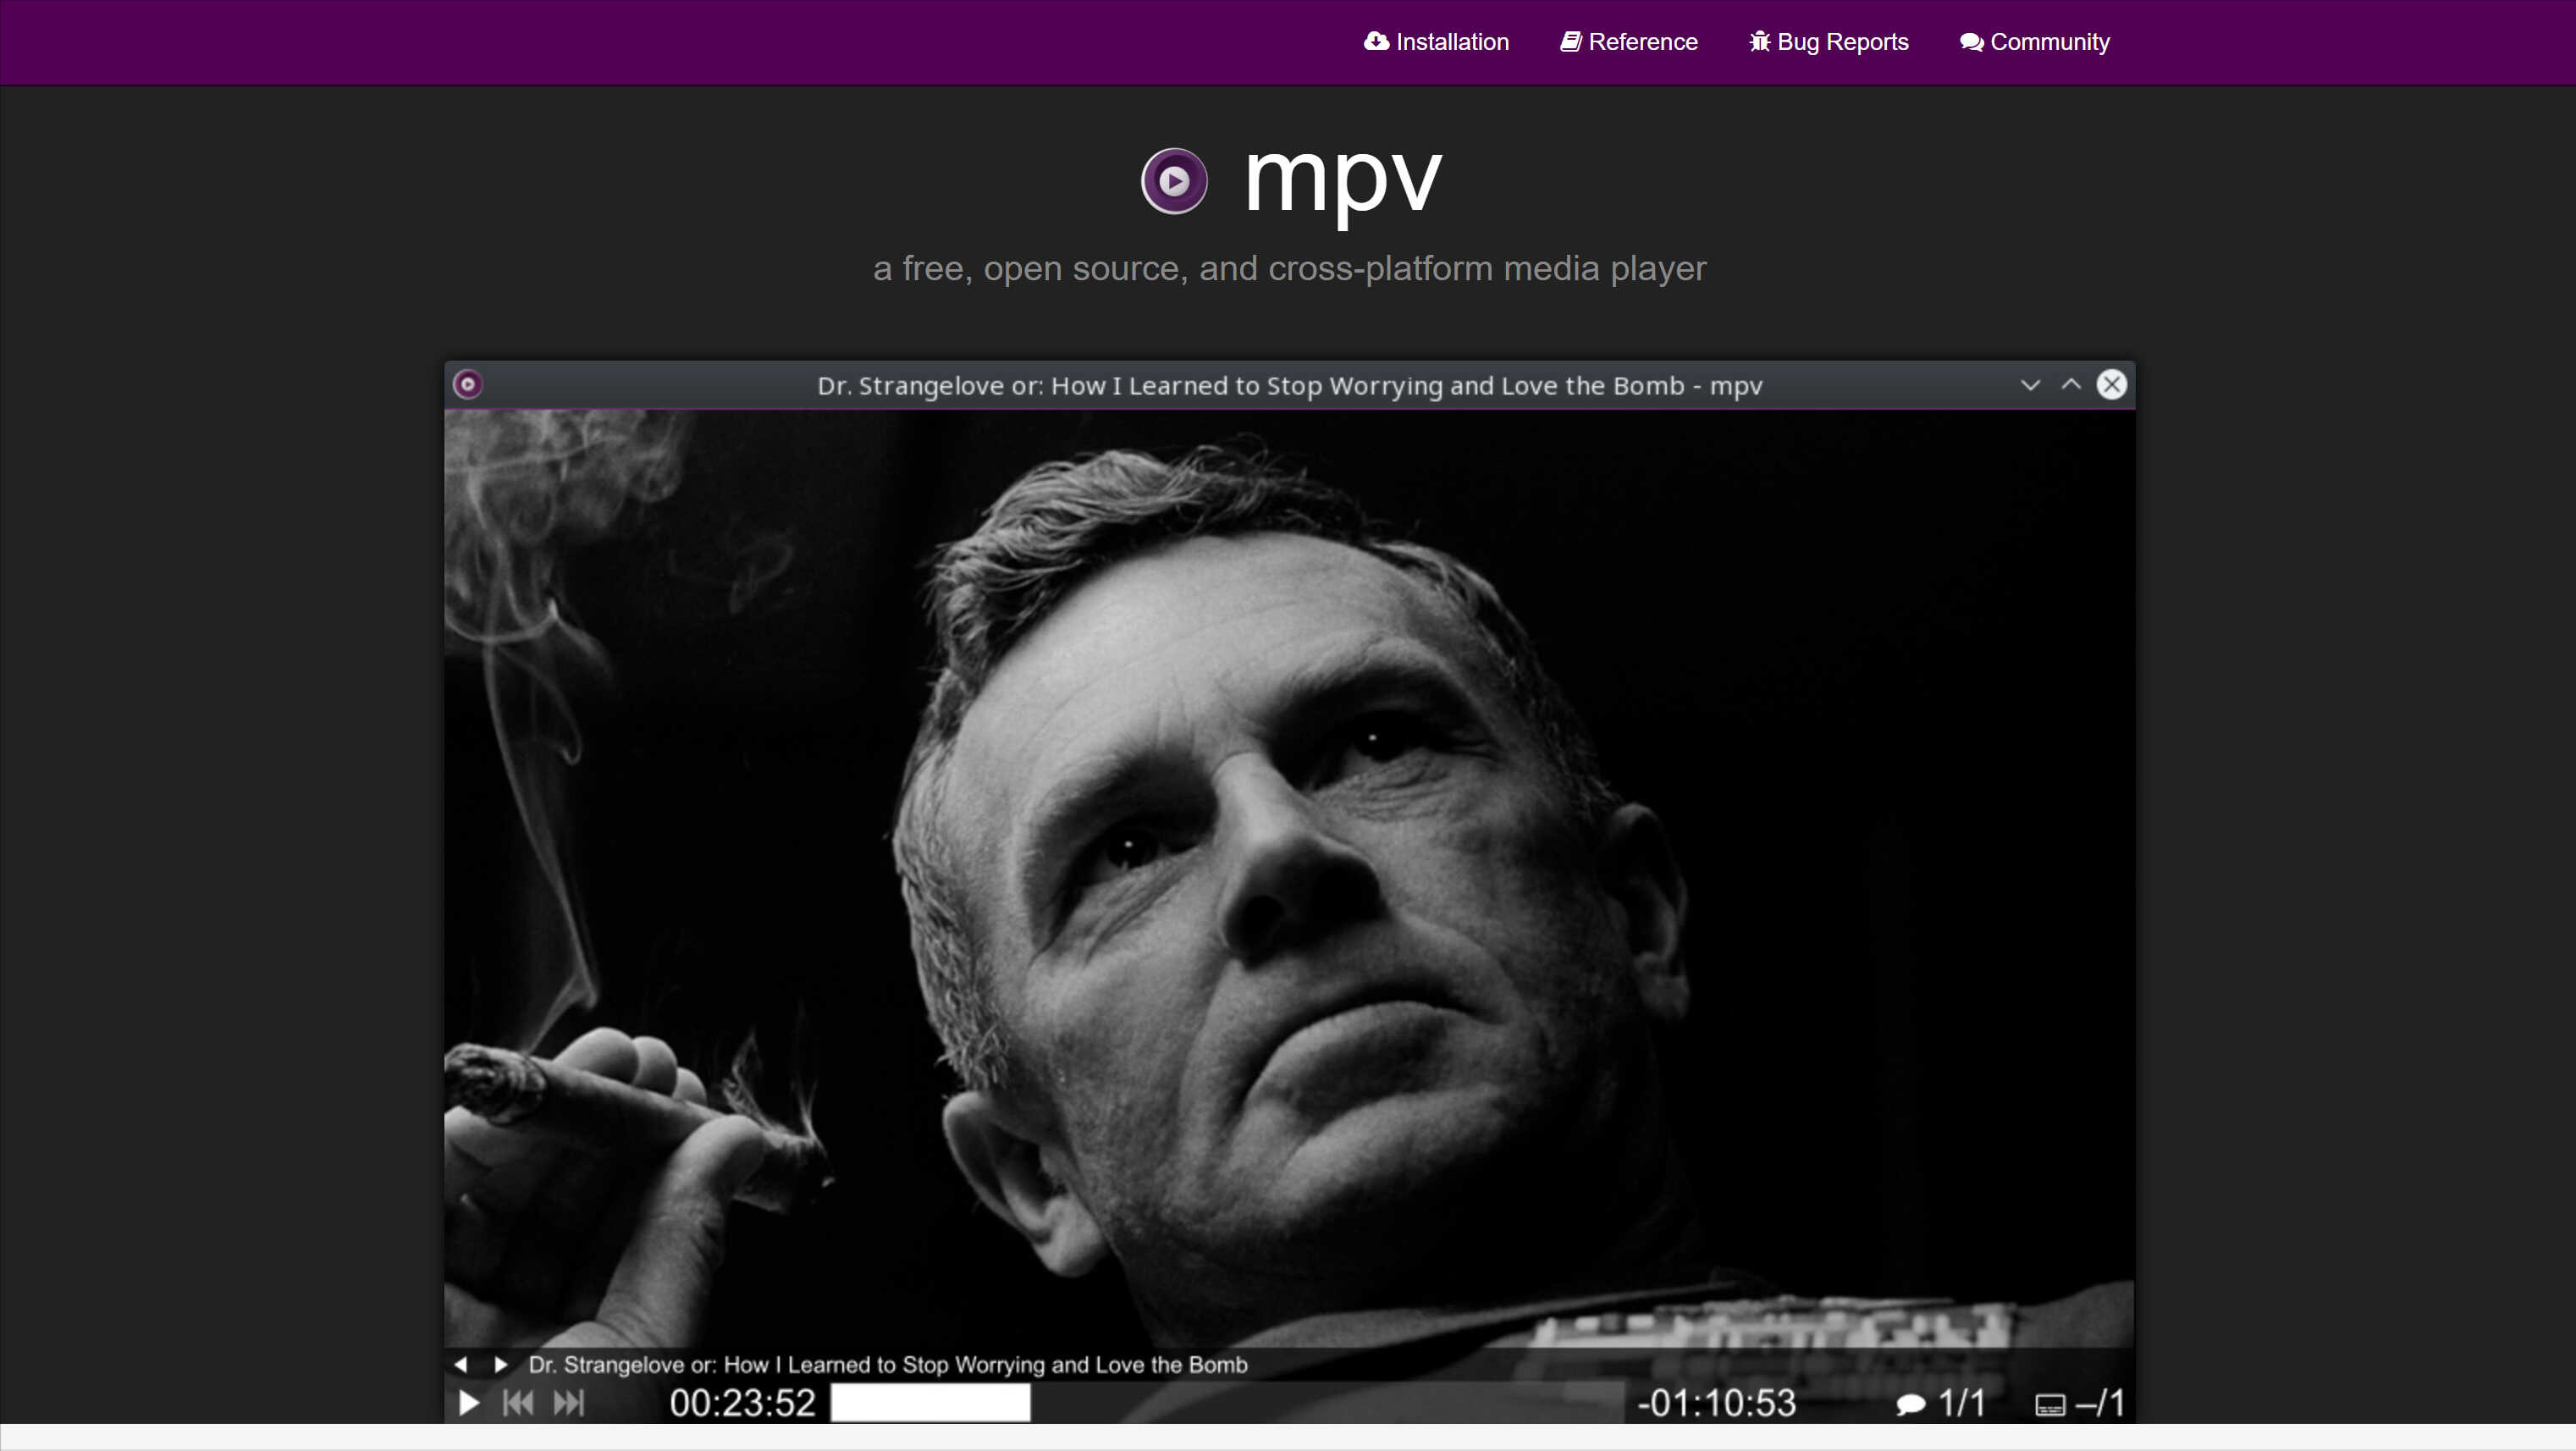Click titlebar up chevron to maximize
This screenshot has height=1451, width=2576.
click(2071, 385)
